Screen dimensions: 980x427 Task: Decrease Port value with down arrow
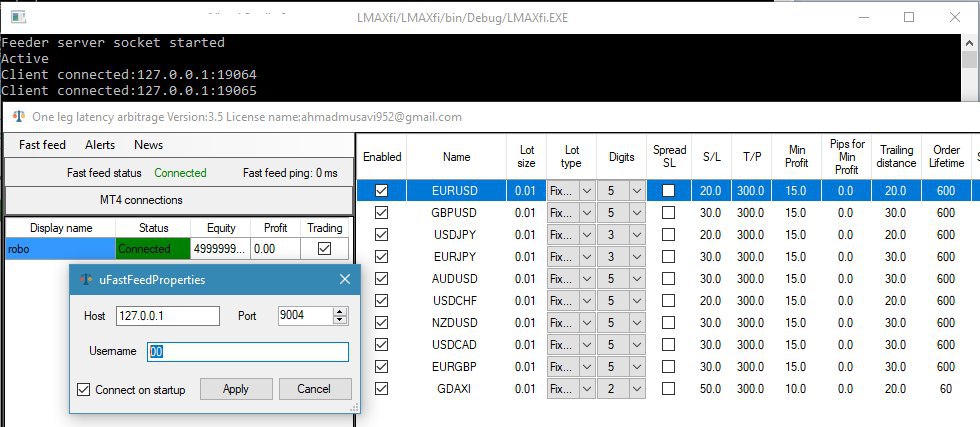click(340, 320)
